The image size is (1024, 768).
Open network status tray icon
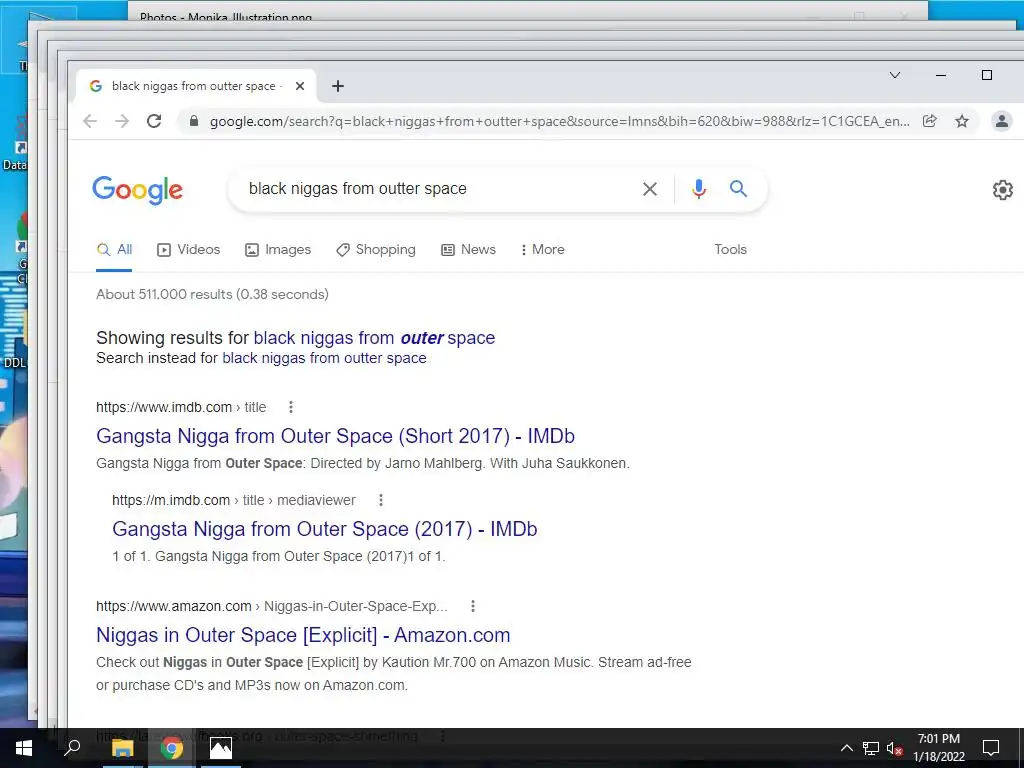(871, 748)
